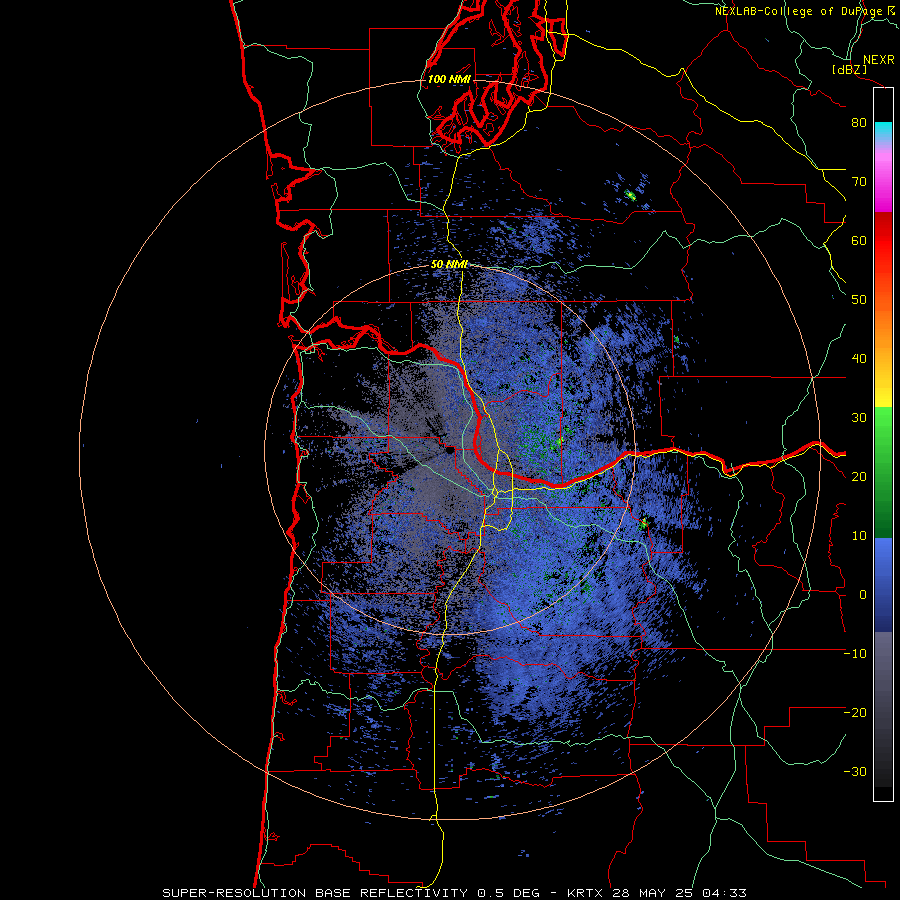Click the 80 value on the dBZ scale
Viewport: 900px width, 900px height.
[859, 123]
